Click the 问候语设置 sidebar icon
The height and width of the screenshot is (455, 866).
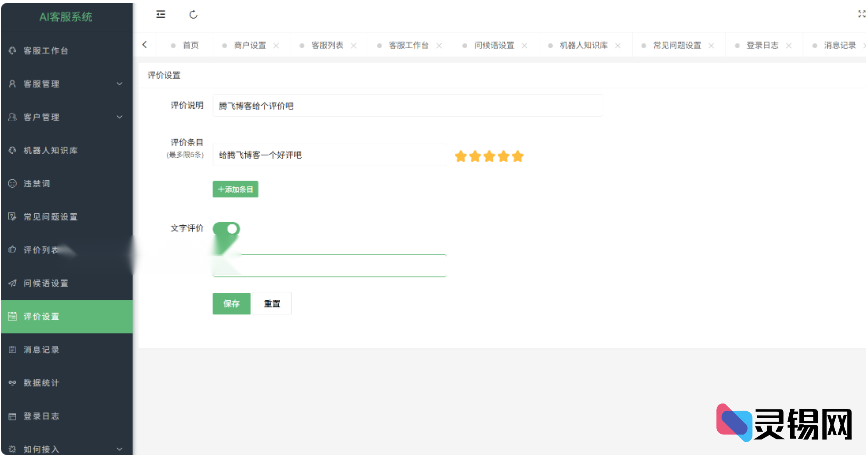[x=12, y=283]
